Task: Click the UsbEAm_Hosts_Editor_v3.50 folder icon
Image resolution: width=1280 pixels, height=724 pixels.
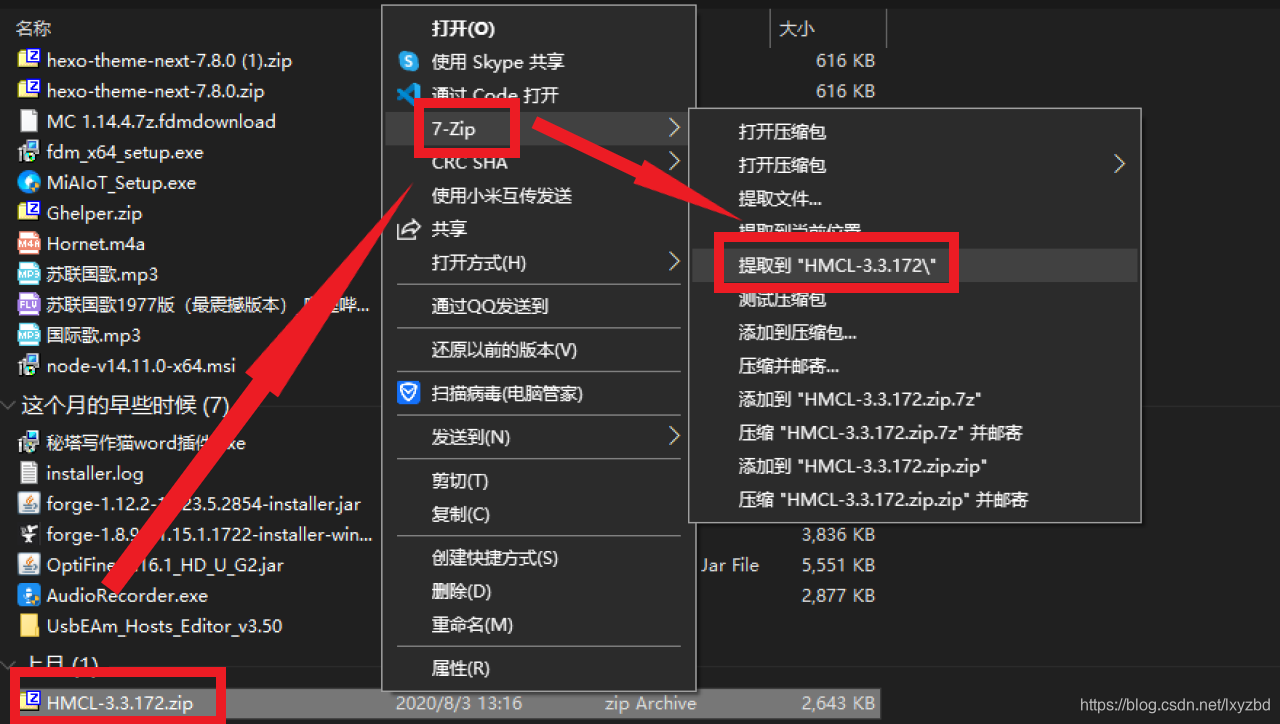Action: pos(29,626)
